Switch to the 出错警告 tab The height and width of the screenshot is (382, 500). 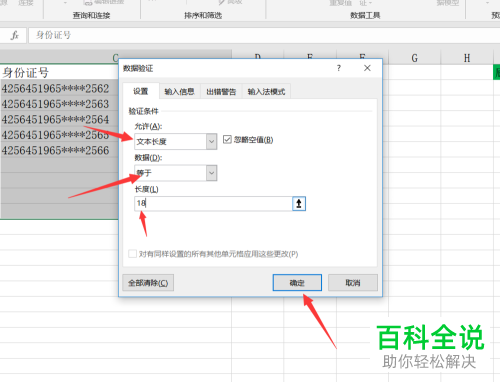[221, 92]
